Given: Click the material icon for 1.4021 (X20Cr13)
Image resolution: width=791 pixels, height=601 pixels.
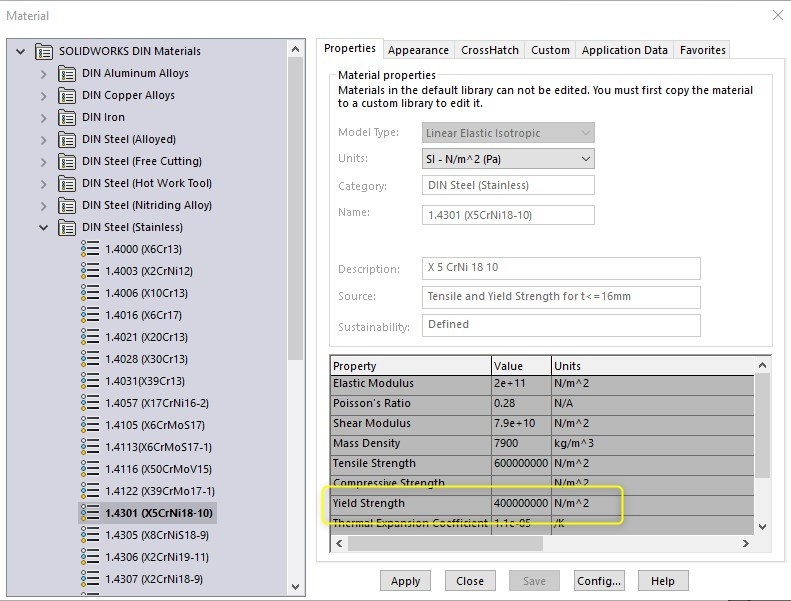Looking at the screenshot, I should click(90, 337).
